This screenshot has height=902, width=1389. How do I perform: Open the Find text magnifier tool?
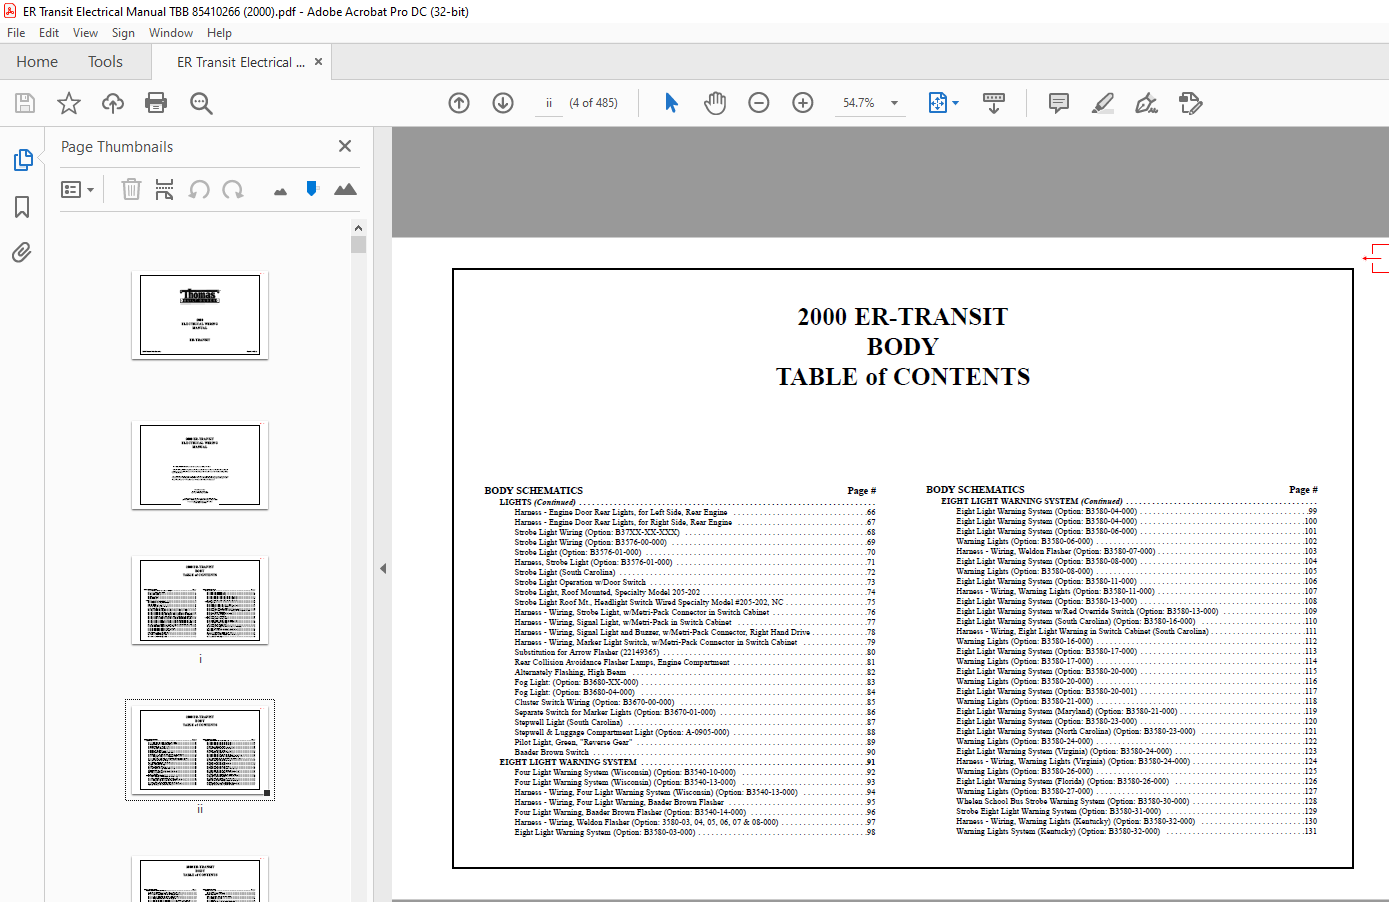201,103
